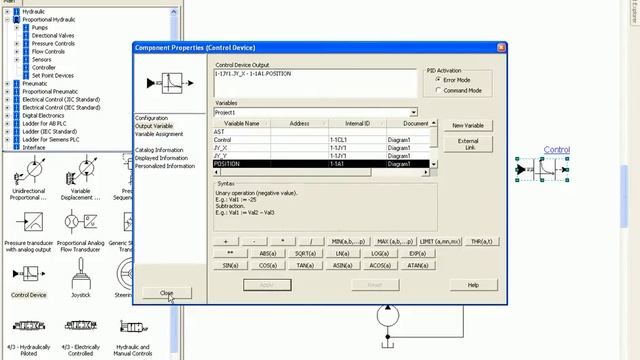
Task: Insert the EXP(a) function
Action: [x=418, y=253]
